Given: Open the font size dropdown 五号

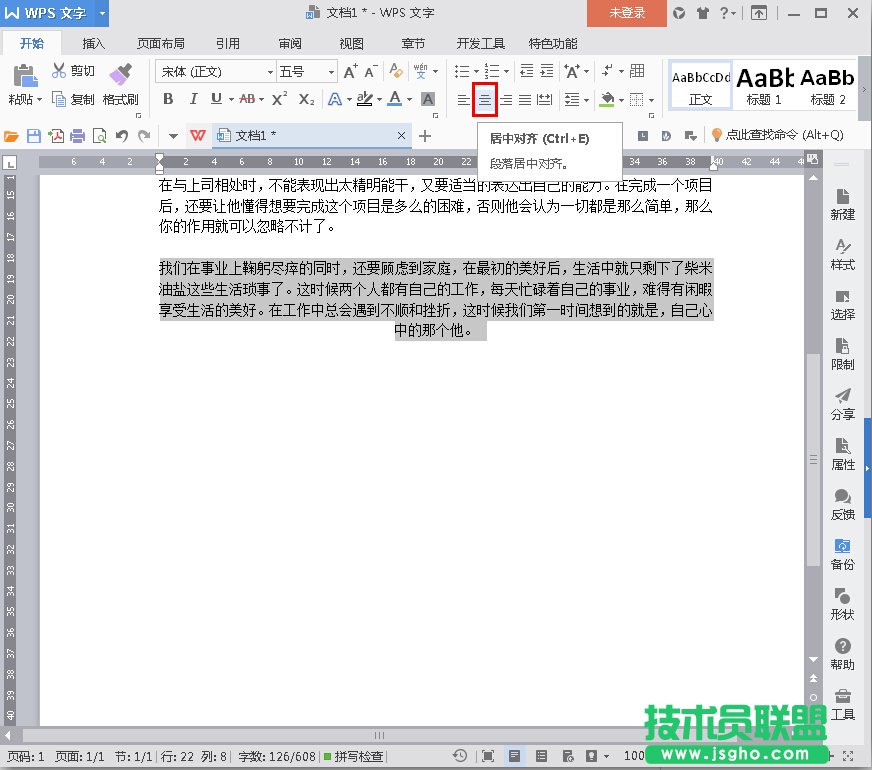Looking at the screenshot, I should [x=331, y=72].
